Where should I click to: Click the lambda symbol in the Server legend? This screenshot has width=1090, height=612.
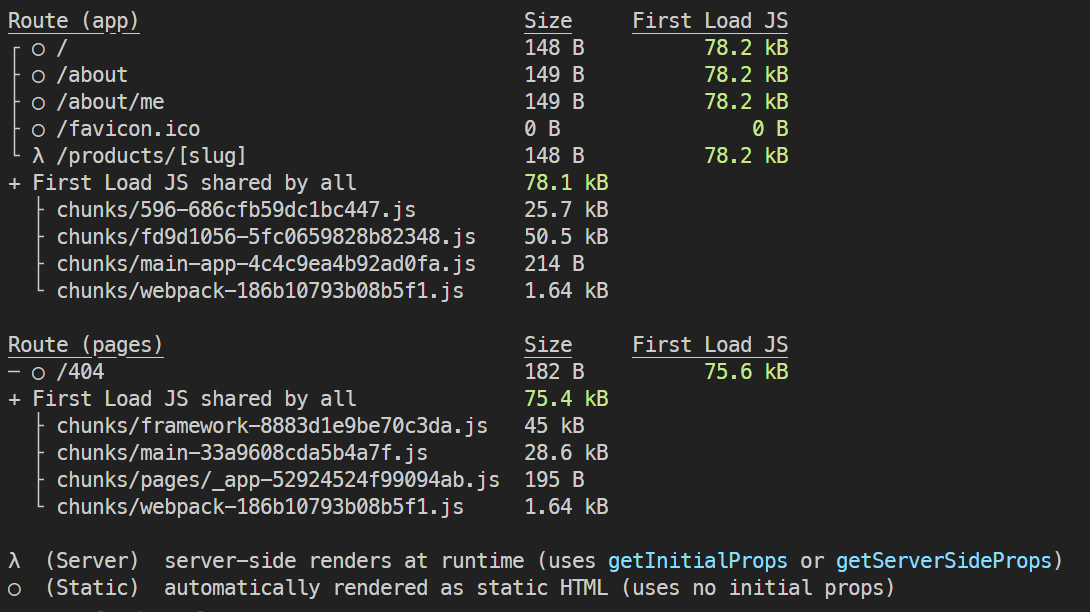[x=15, y=561]
